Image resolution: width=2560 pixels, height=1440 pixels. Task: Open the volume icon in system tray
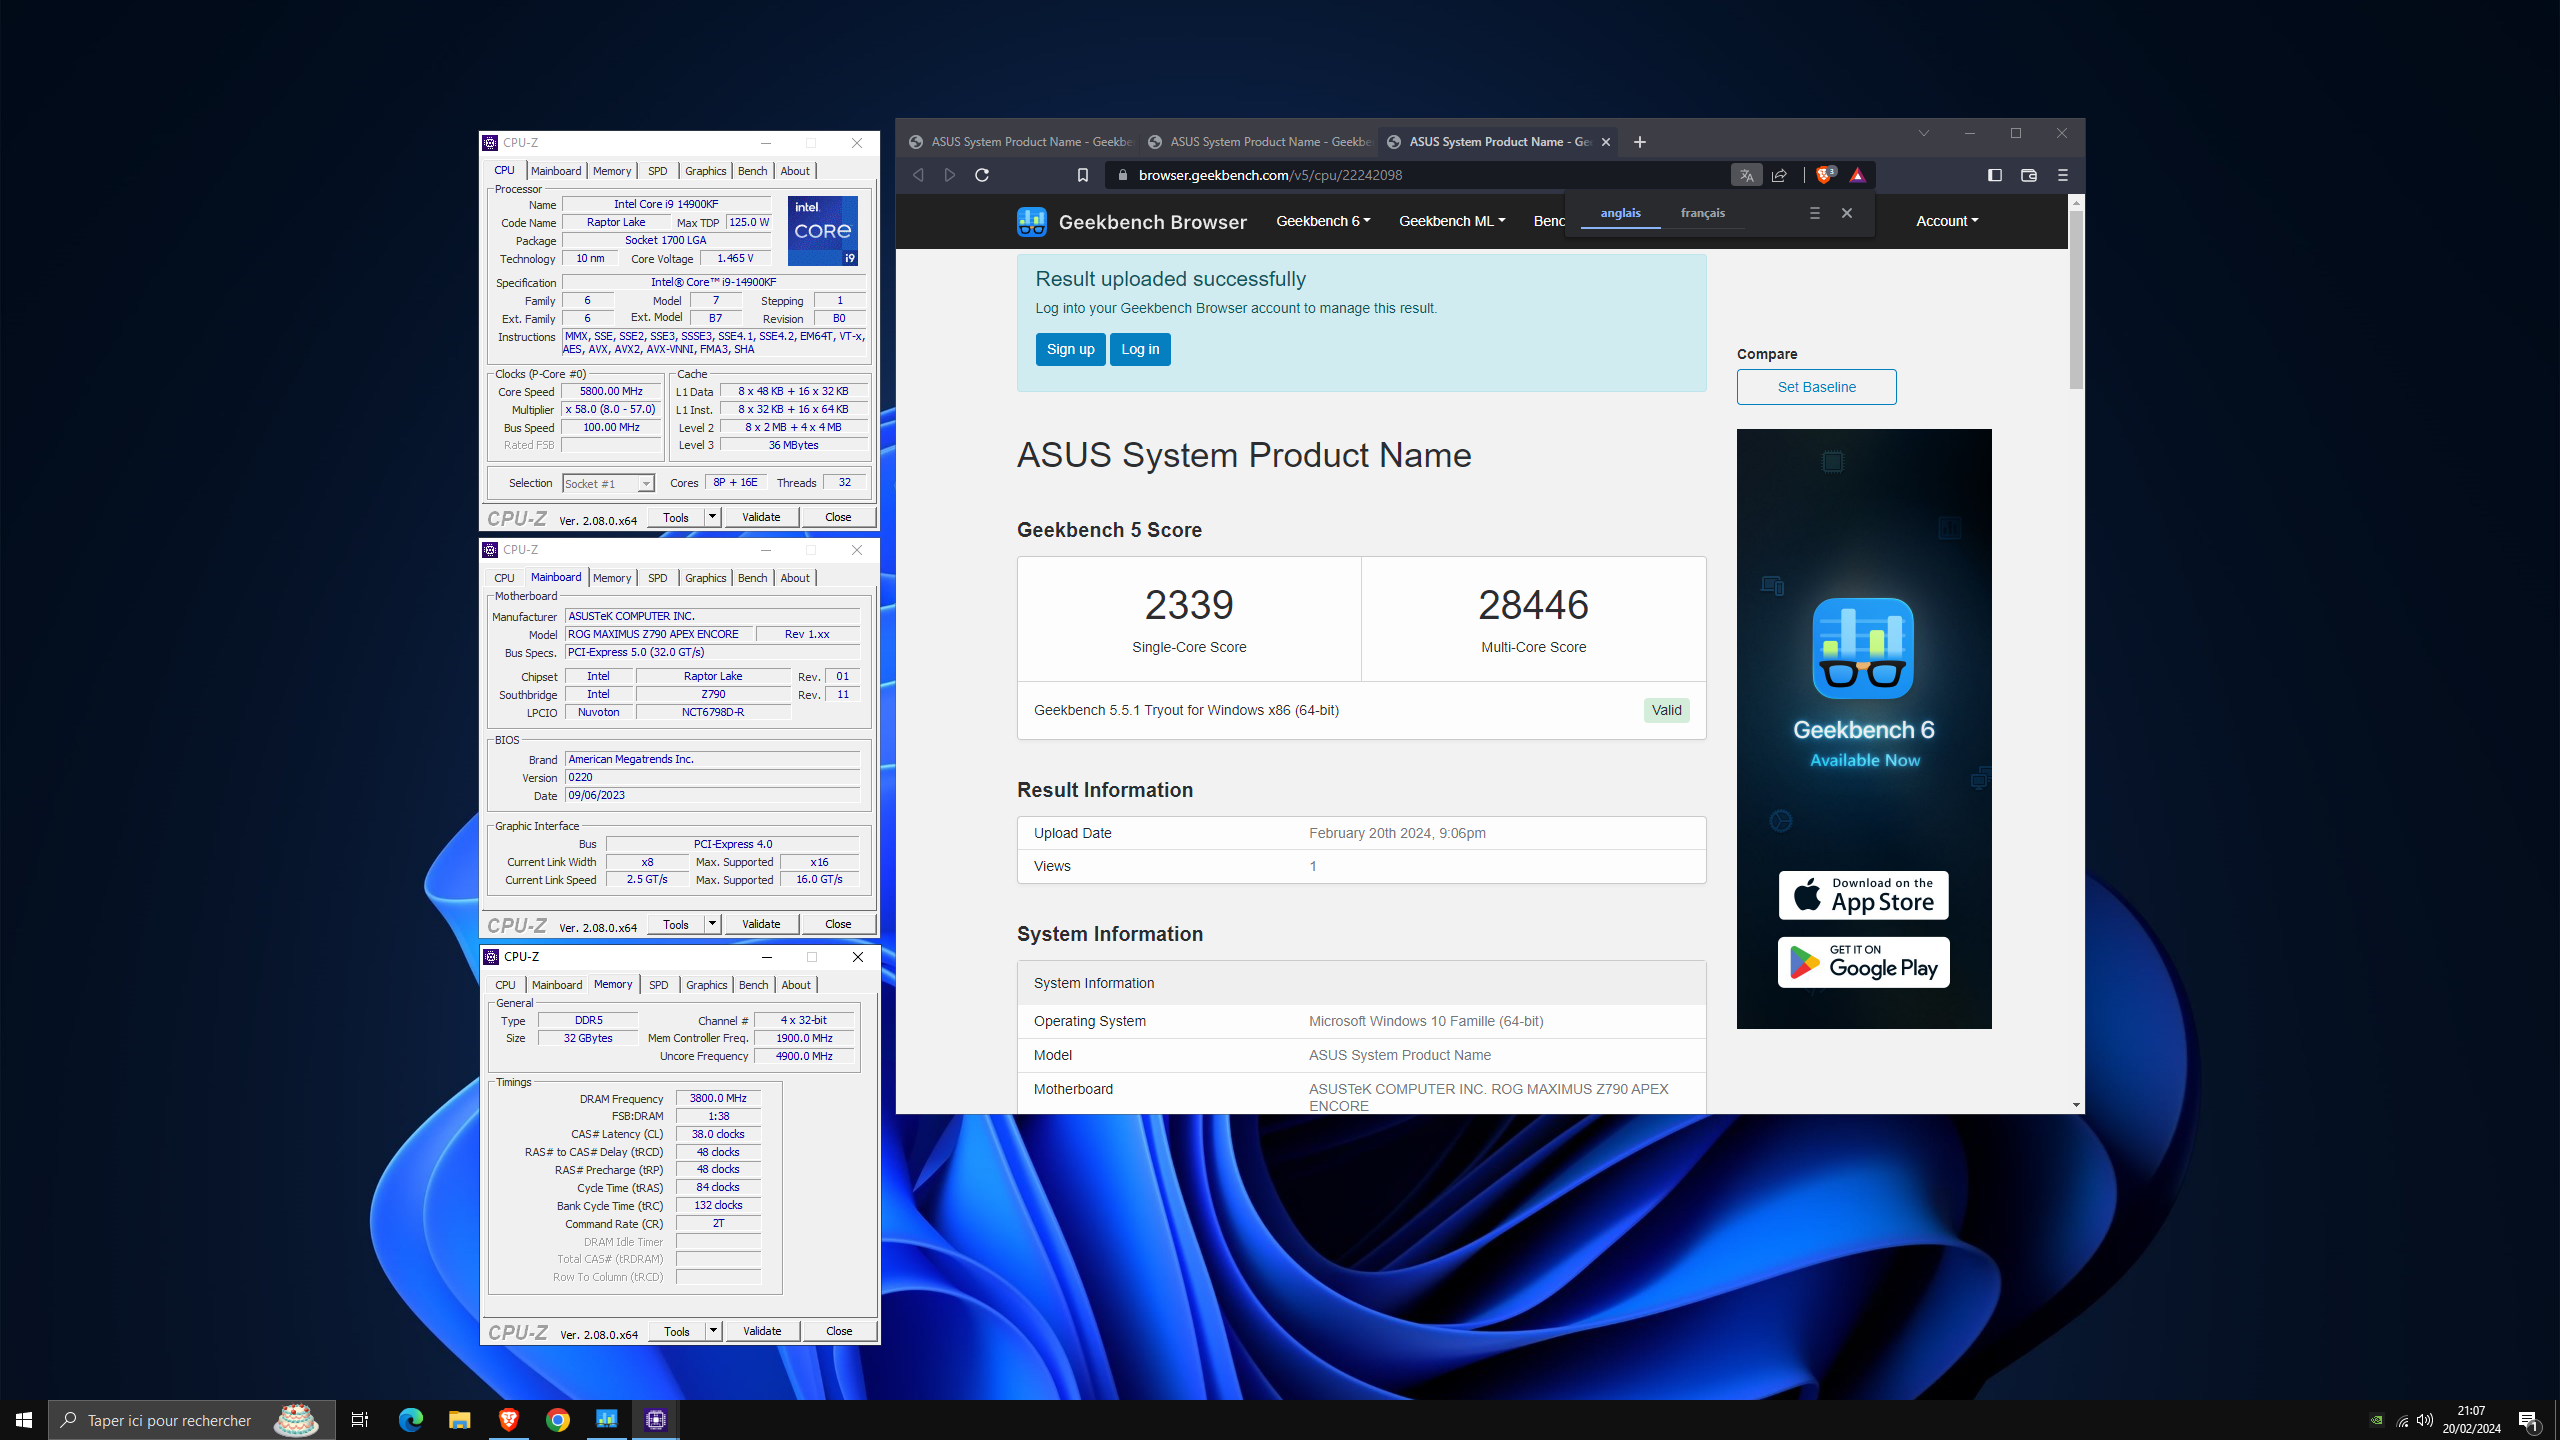2425,1420
